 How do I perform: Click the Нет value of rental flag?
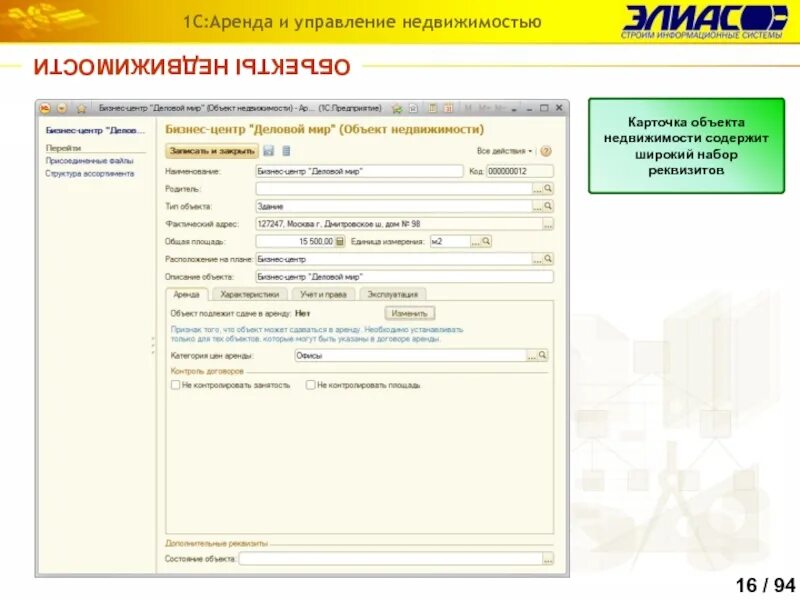pyautogui.click(x=303, y=313)
